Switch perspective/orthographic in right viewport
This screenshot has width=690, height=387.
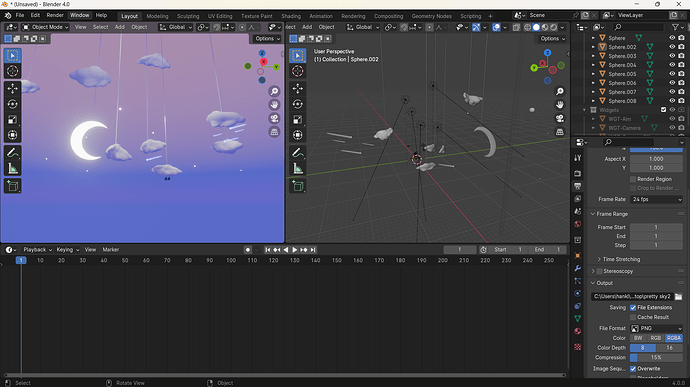click(x=560, y=132)
